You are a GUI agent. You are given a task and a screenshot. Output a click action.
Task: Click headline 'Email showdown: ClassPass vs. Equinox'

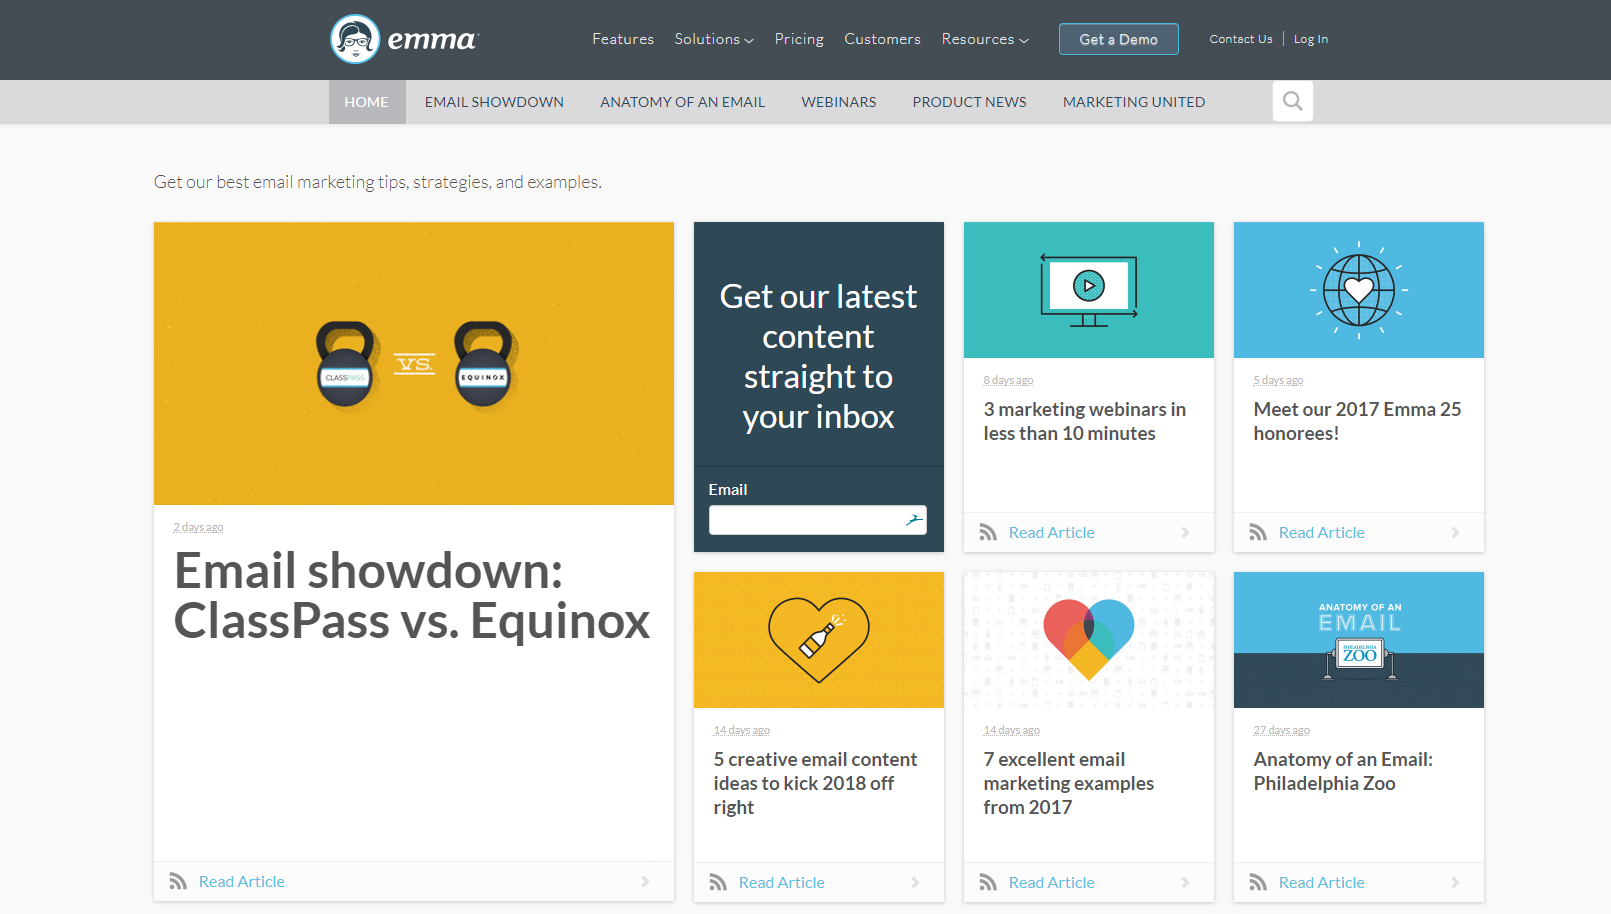click(412, 596)
